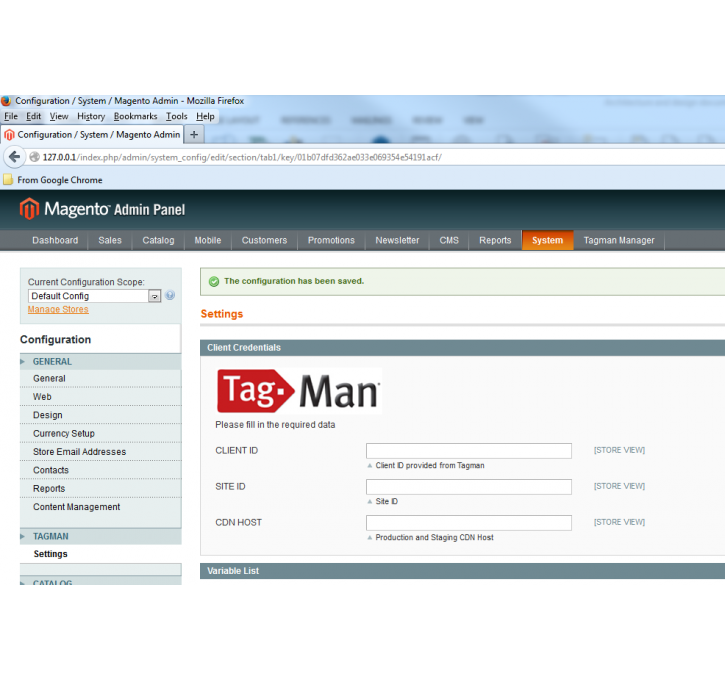Click the Settings page heading
The image size is (725, 680).
(222, 314)
